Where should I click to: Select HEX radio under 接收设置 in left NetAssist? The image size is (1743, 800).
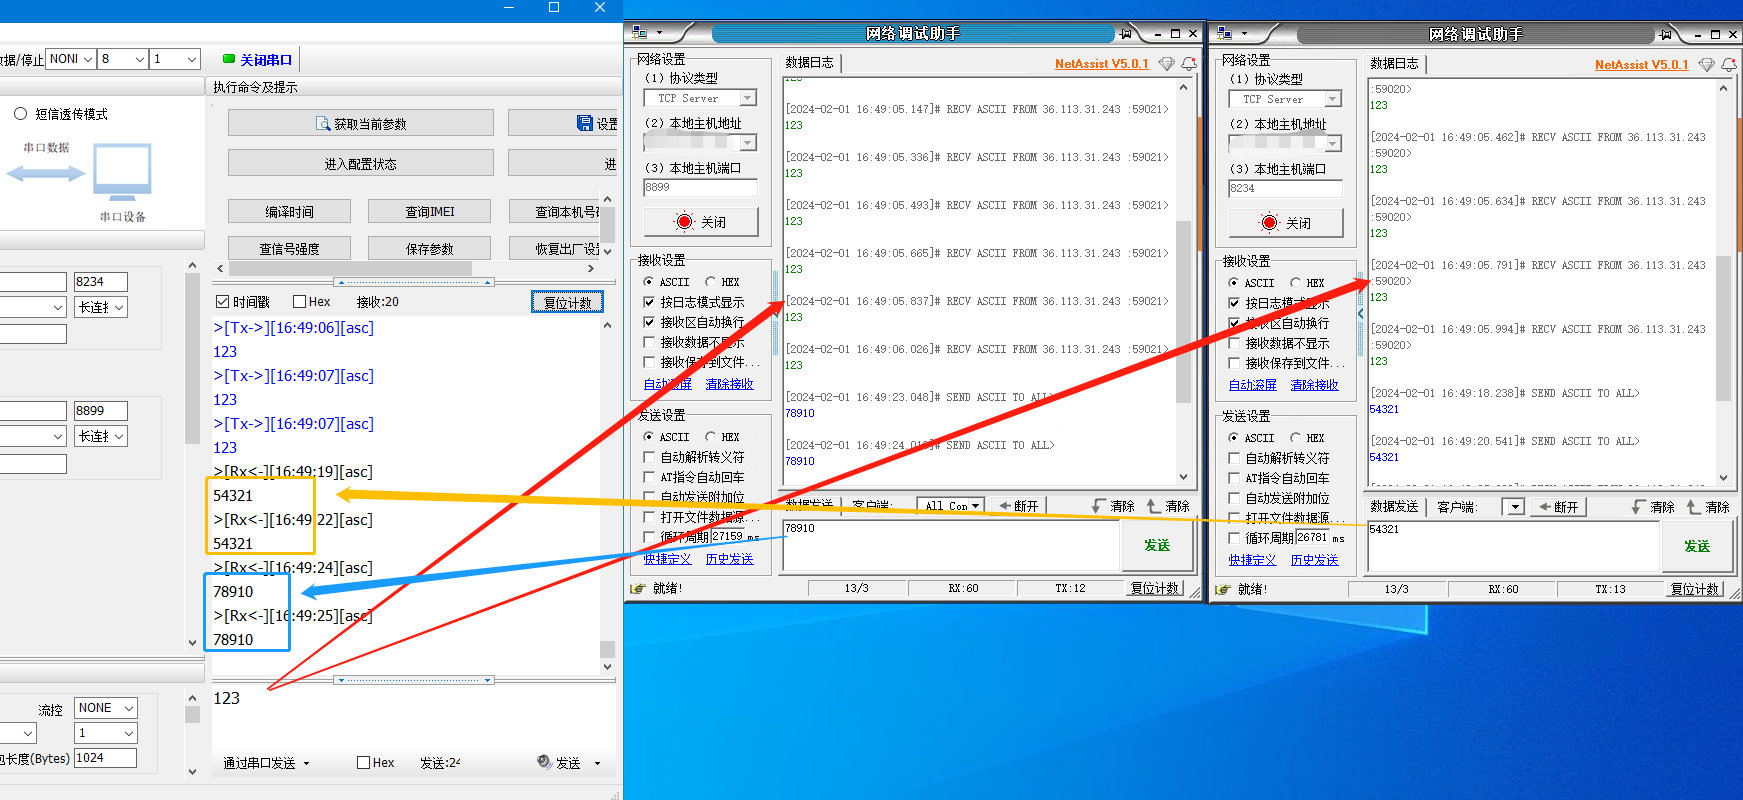pyautogui.click(x=711, y=282)
